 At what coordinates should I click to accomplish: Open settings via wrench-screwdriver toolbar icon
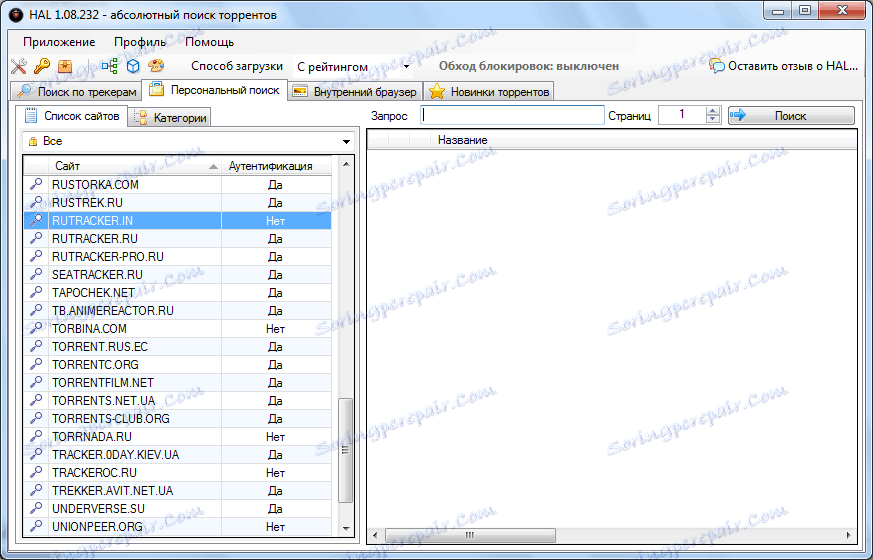click(x=18, y=66)
